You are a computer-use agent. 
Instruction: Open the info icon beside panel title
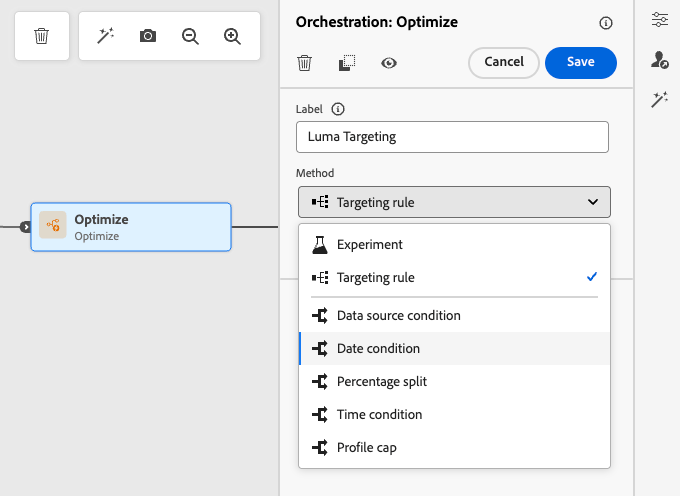tap(605, 23)
